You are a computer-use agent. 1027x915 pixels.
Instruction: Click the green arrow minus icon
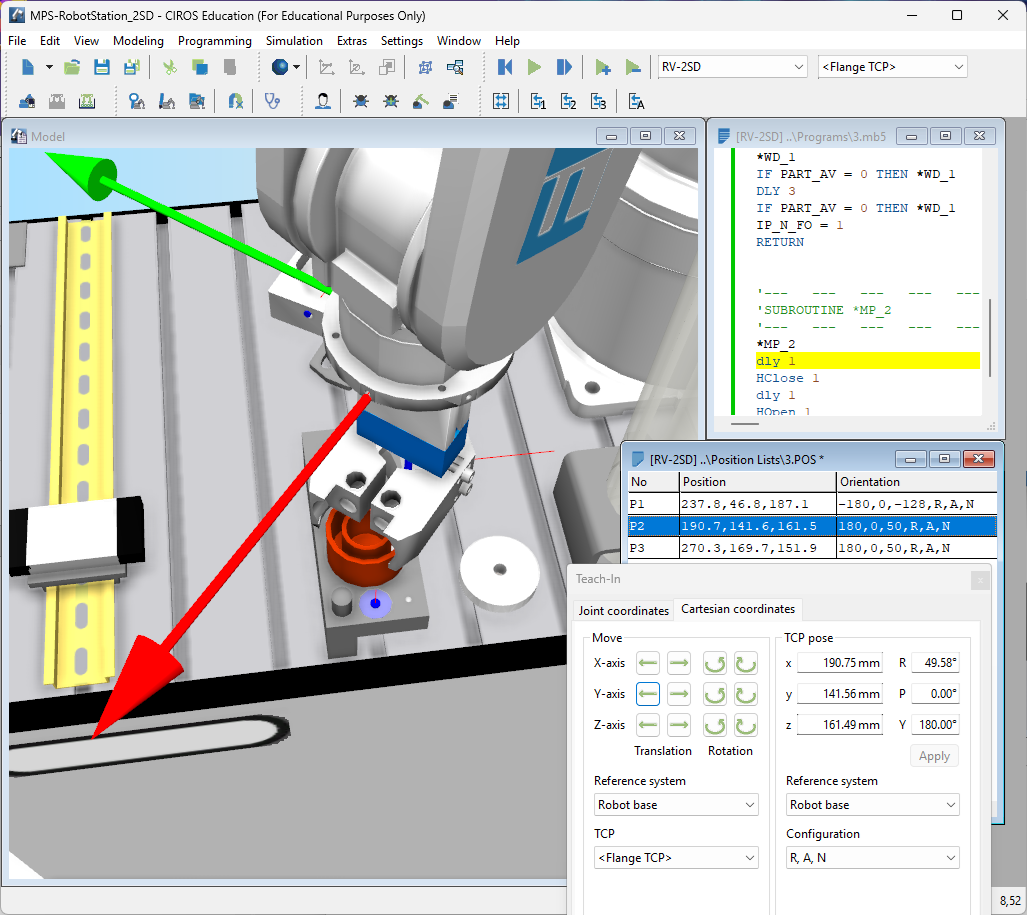click(x=633, y=67)
